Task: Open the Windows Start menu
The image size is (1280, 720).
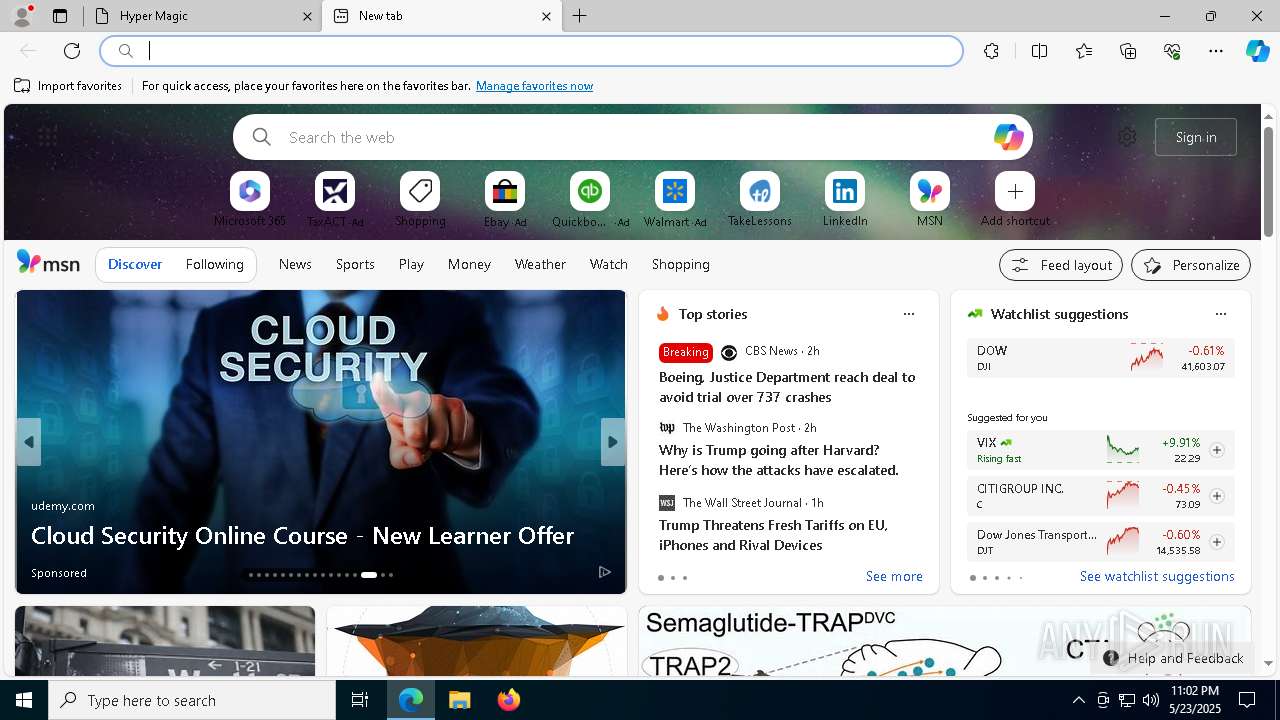Action: point(24,700)
